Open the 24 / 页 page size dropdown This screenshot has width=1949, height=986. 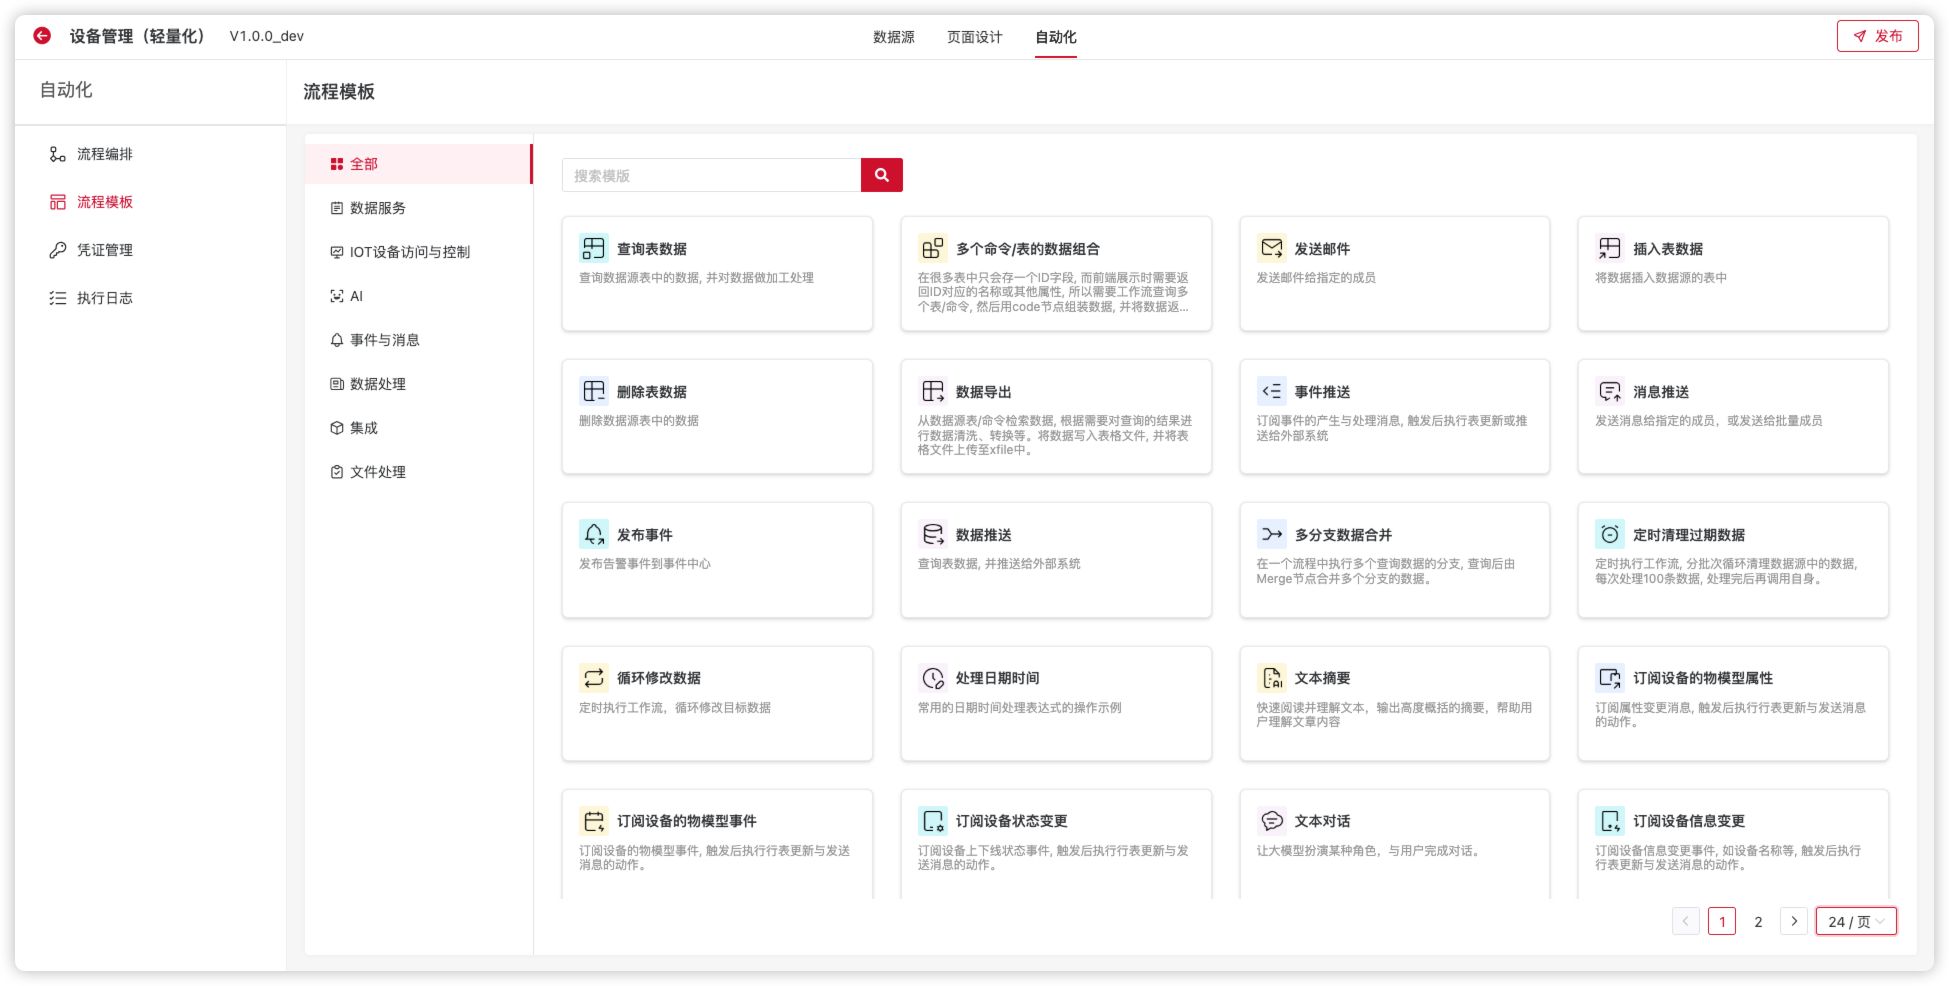(1855, 921)
